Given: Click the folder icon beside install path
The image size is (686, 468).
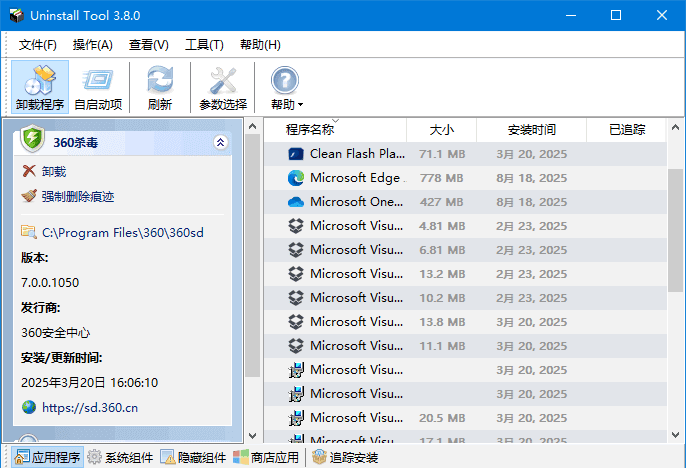Looking at the screenshot, I should pyautogui.click(x=29, y=232).
